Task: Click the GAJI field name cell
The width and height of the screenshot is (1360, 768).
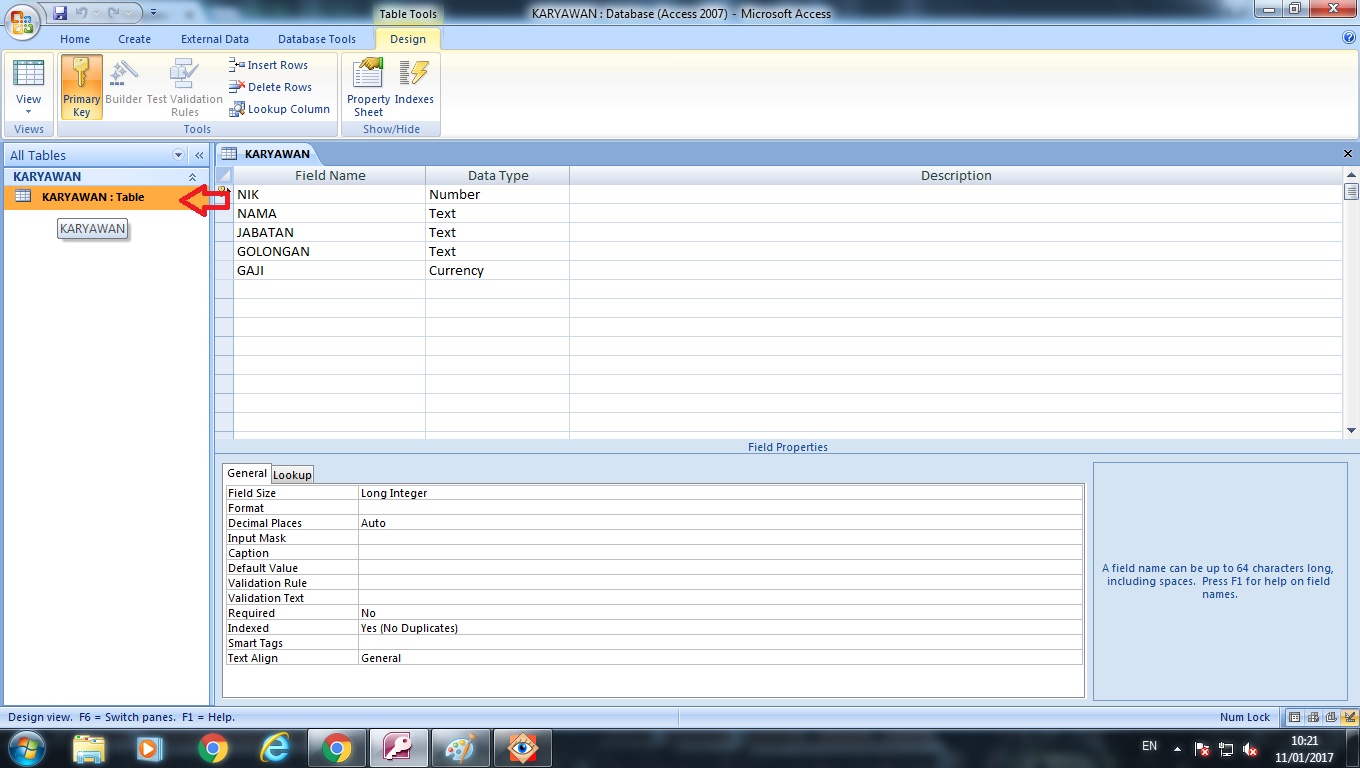Action: 330,270
